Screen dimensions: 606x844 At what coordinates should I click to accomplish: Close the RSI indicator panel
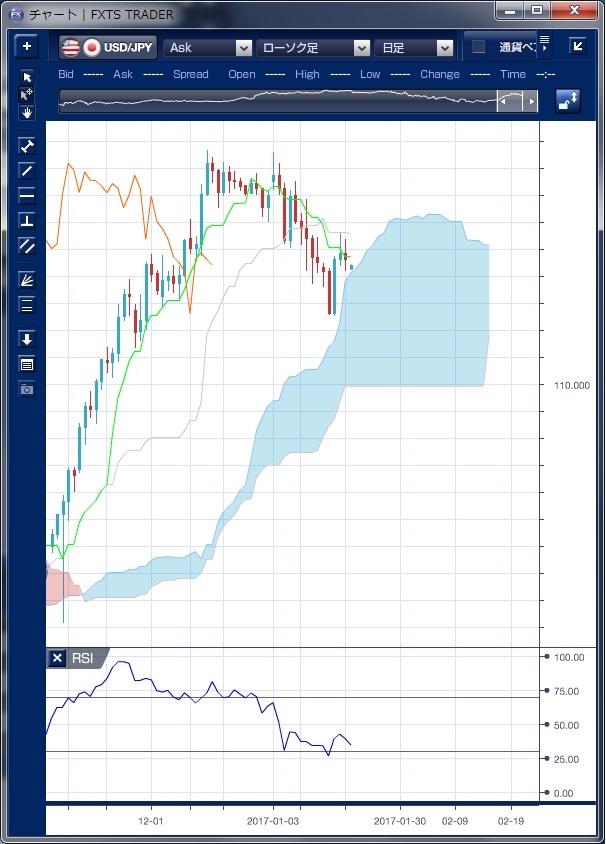tap(58, 658)
